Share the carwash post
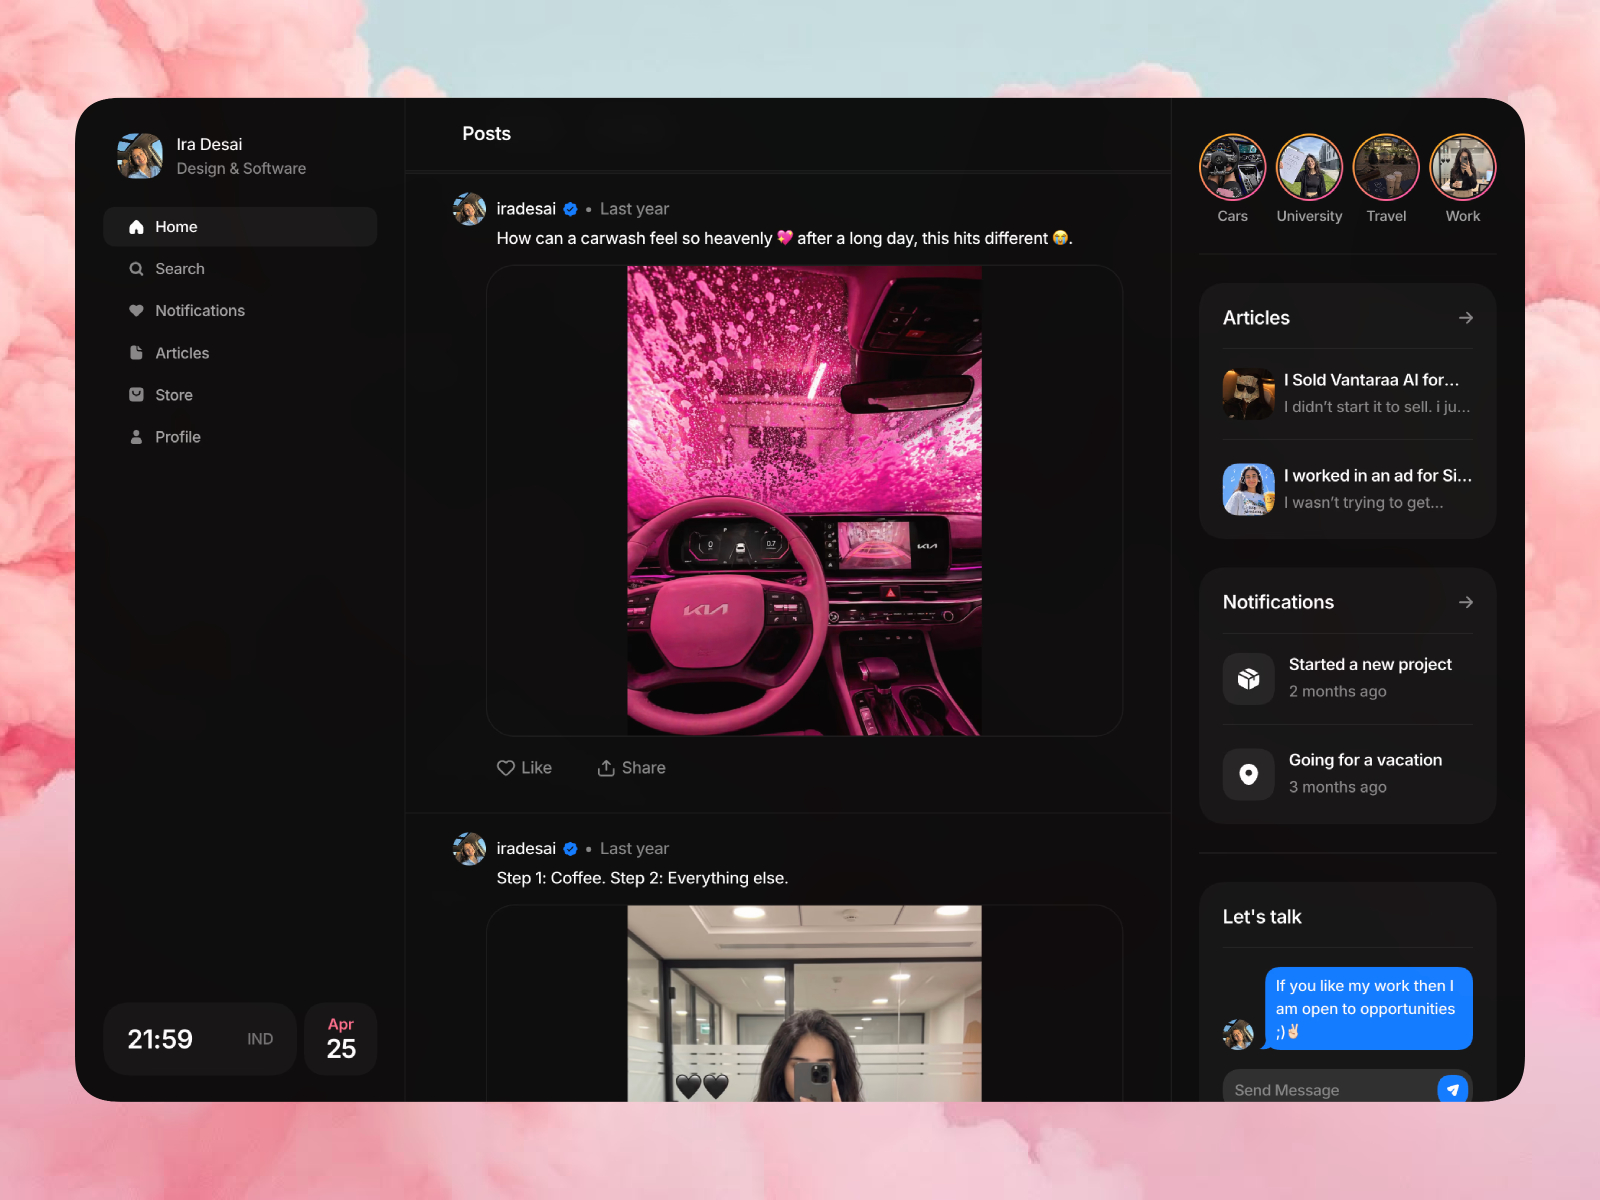Image resolution: width=1600 pixels, height=1200 pixels. 631,768
